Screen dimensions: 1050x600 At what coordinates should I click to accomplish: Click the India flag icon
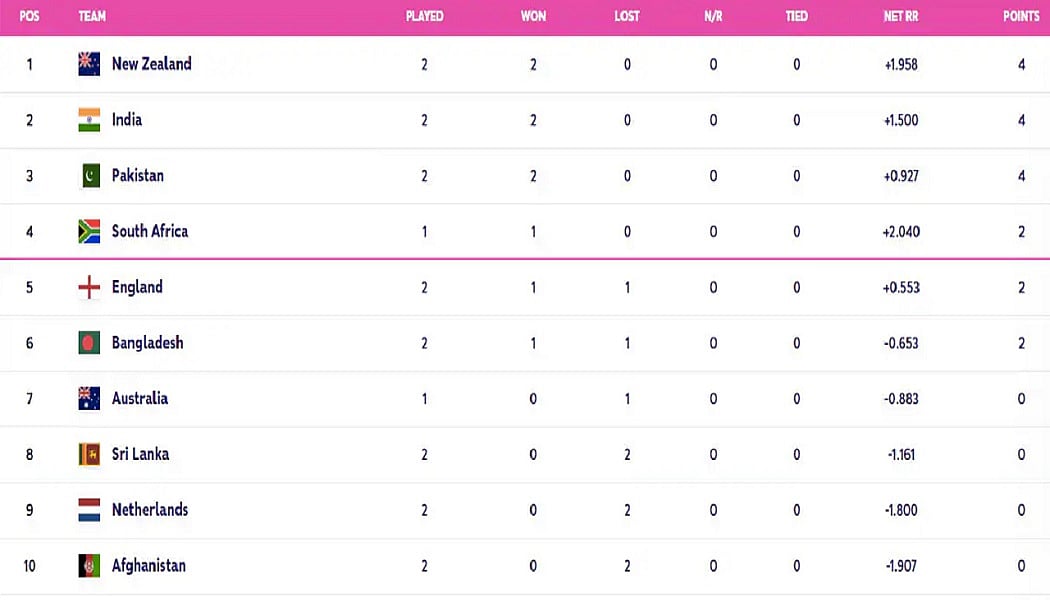coord(89,120)
